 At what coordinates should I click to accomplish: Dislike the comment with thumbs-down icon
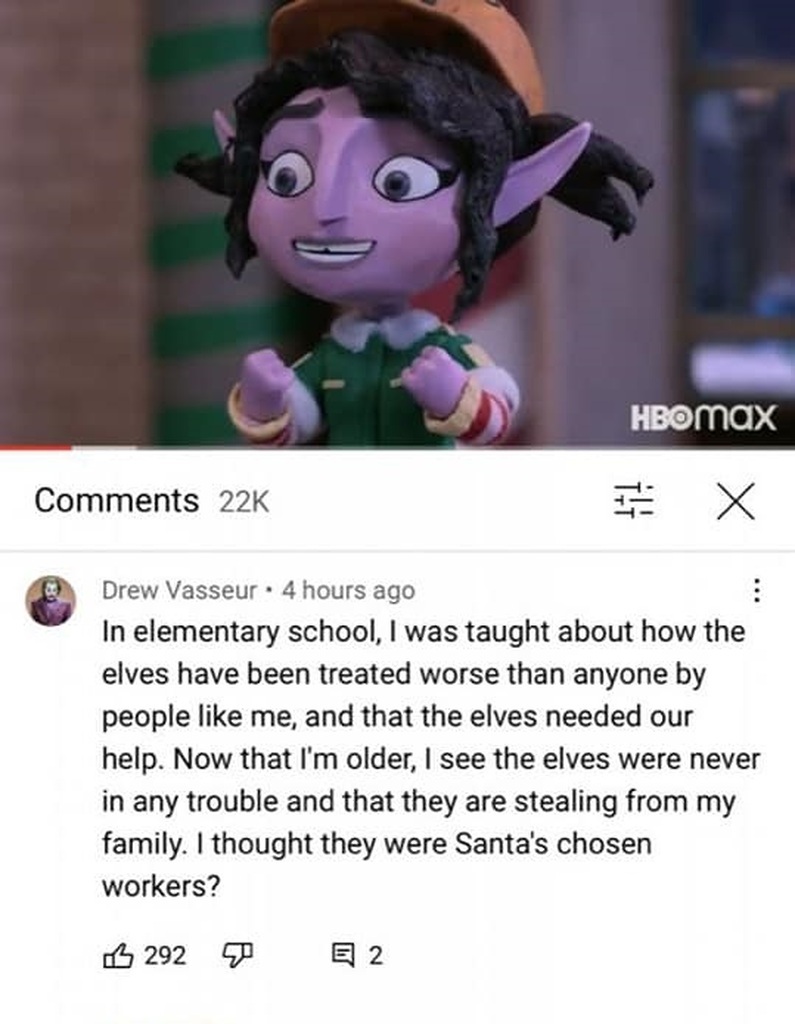pyautogui.click(x=238, y=955)
